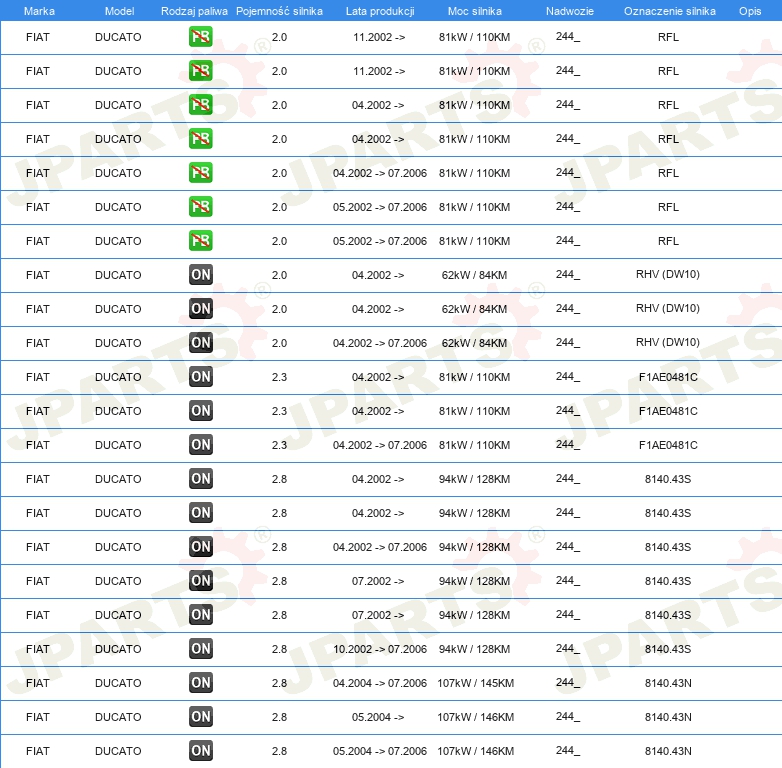The image size is (782, 768).
Task: Select 244_ body code in the 107kW / 145KM row
Action: [x=568, y=682]
